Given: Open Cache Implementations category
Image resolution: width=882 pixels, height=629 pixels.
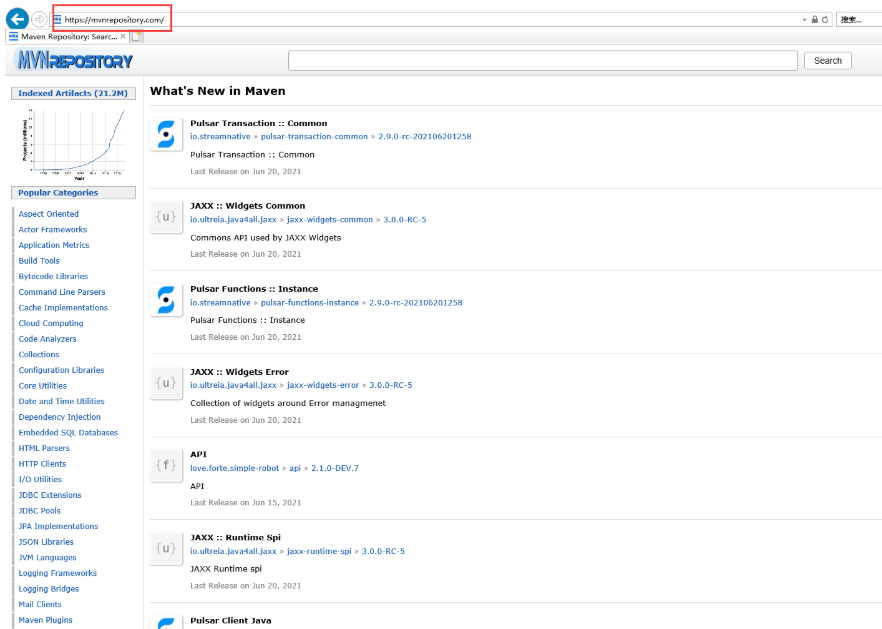Looking at the screenshot, I should 63,308.
